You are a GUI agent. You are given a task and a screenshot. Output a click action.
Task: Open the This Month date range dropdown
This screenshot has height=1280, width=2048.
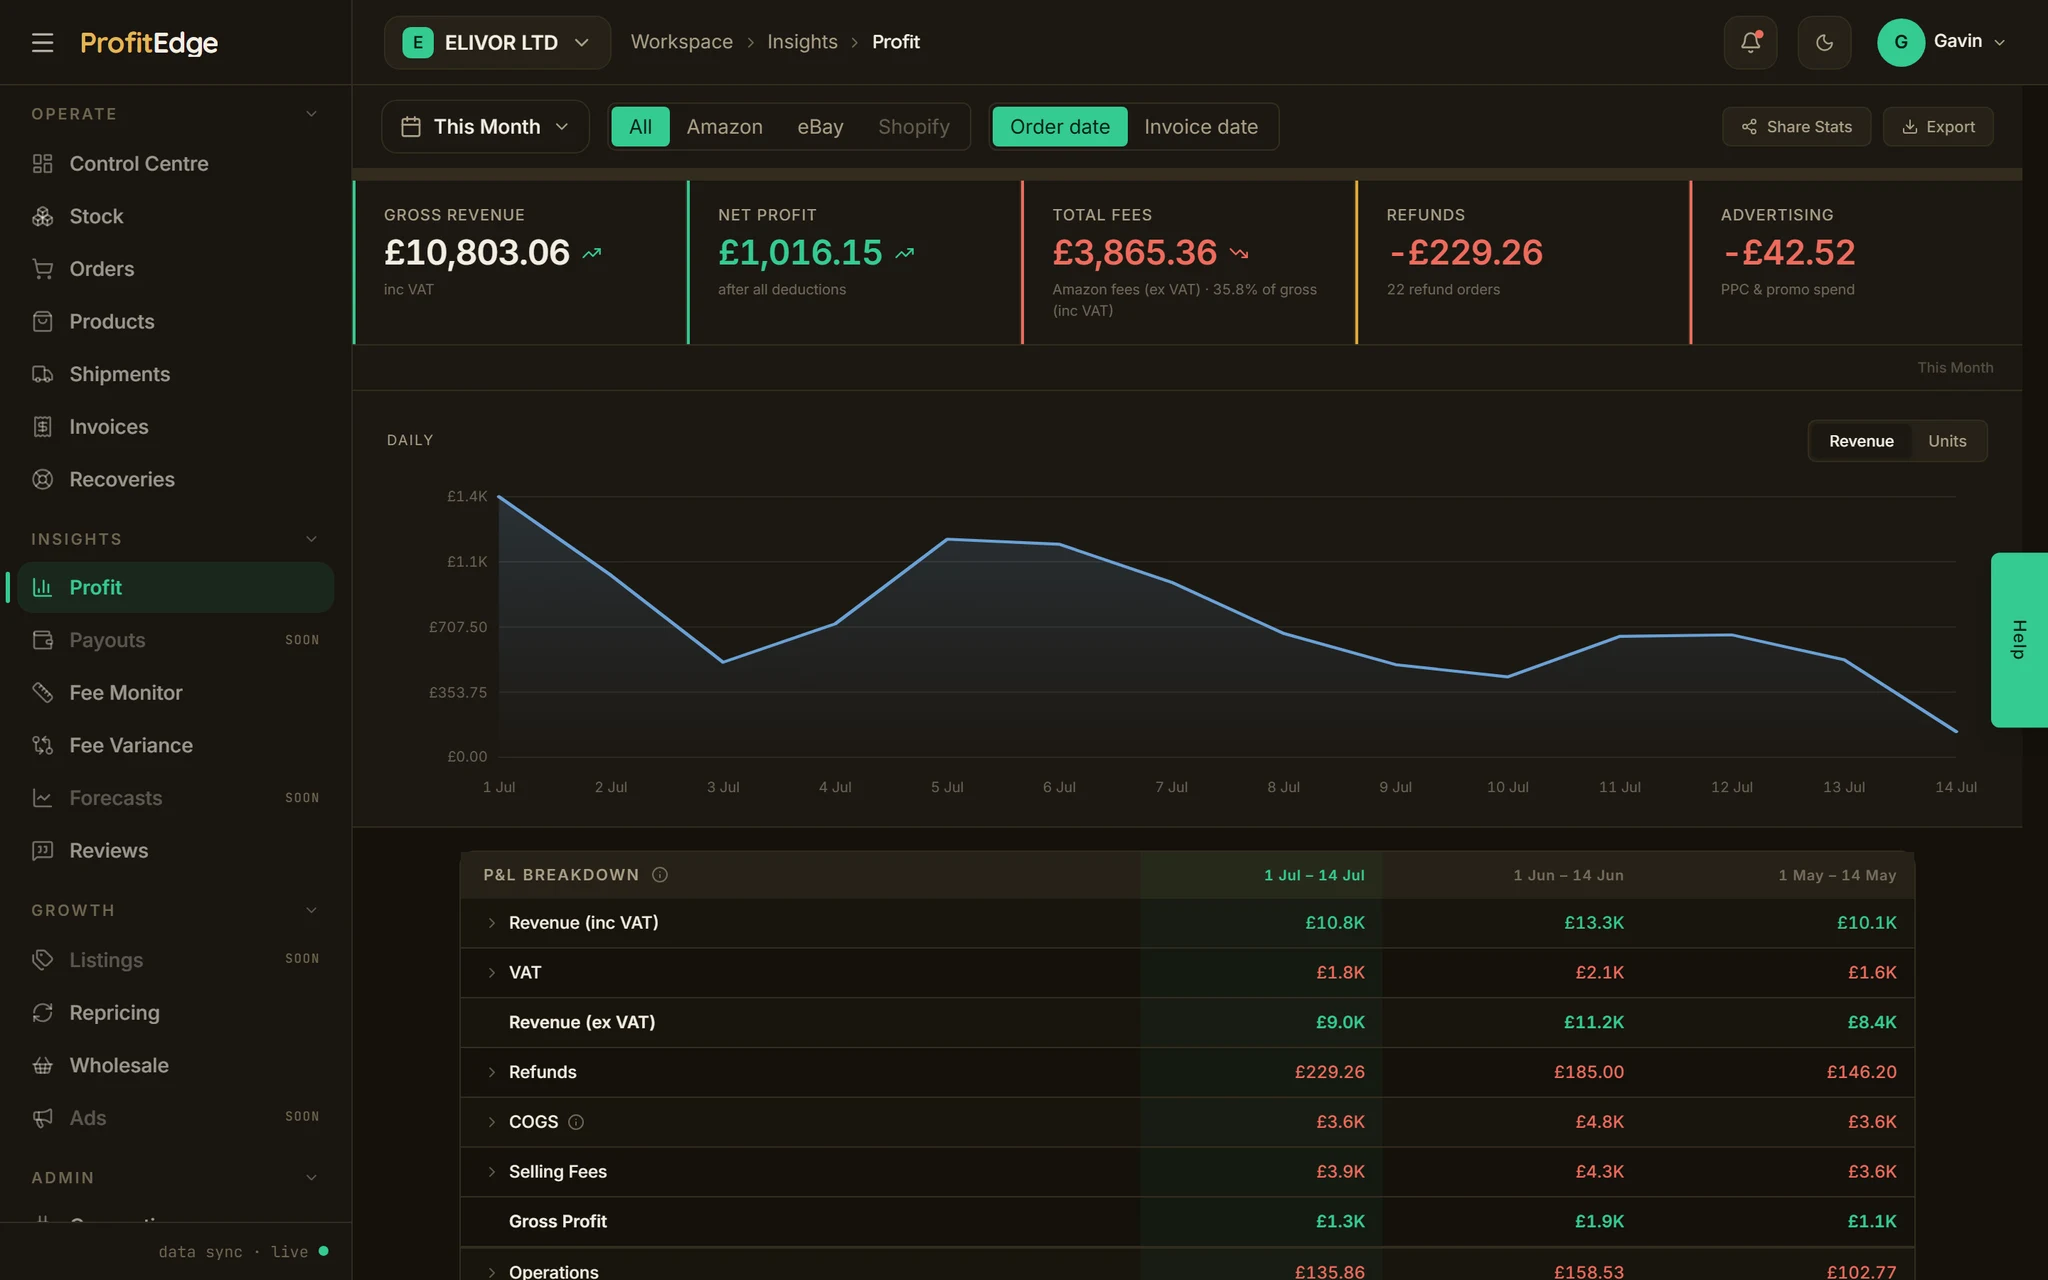[x=485, y=127]
